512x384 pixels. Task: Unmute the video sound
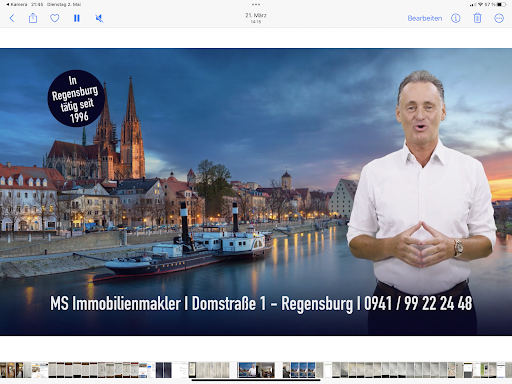pyautogui.click(x=99, y=18)
